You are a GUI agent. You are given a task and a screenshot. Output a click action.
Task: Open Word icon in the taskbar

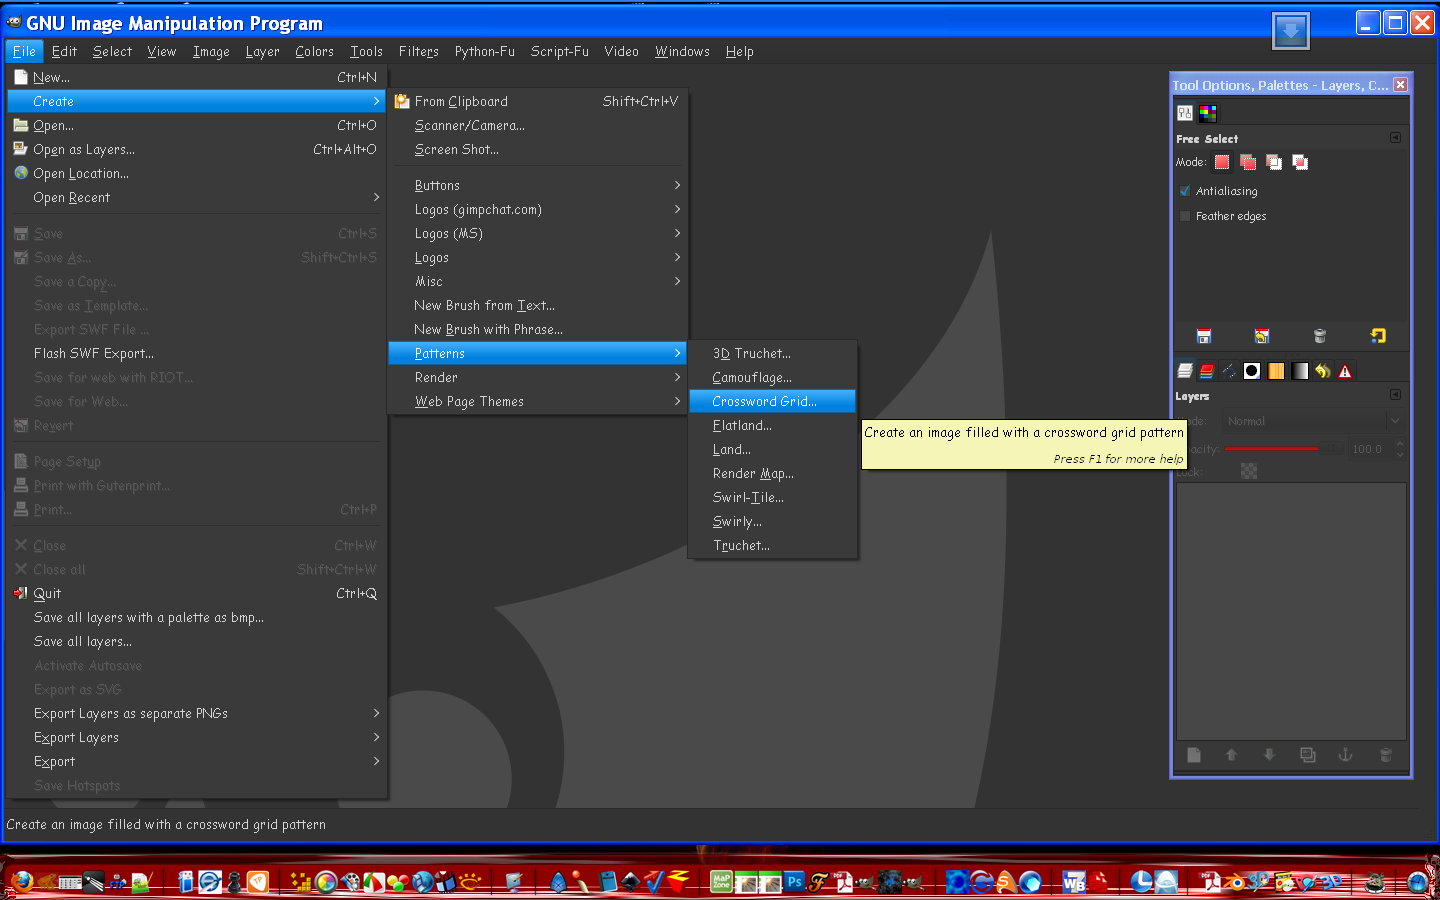(x=1074, y=882)
